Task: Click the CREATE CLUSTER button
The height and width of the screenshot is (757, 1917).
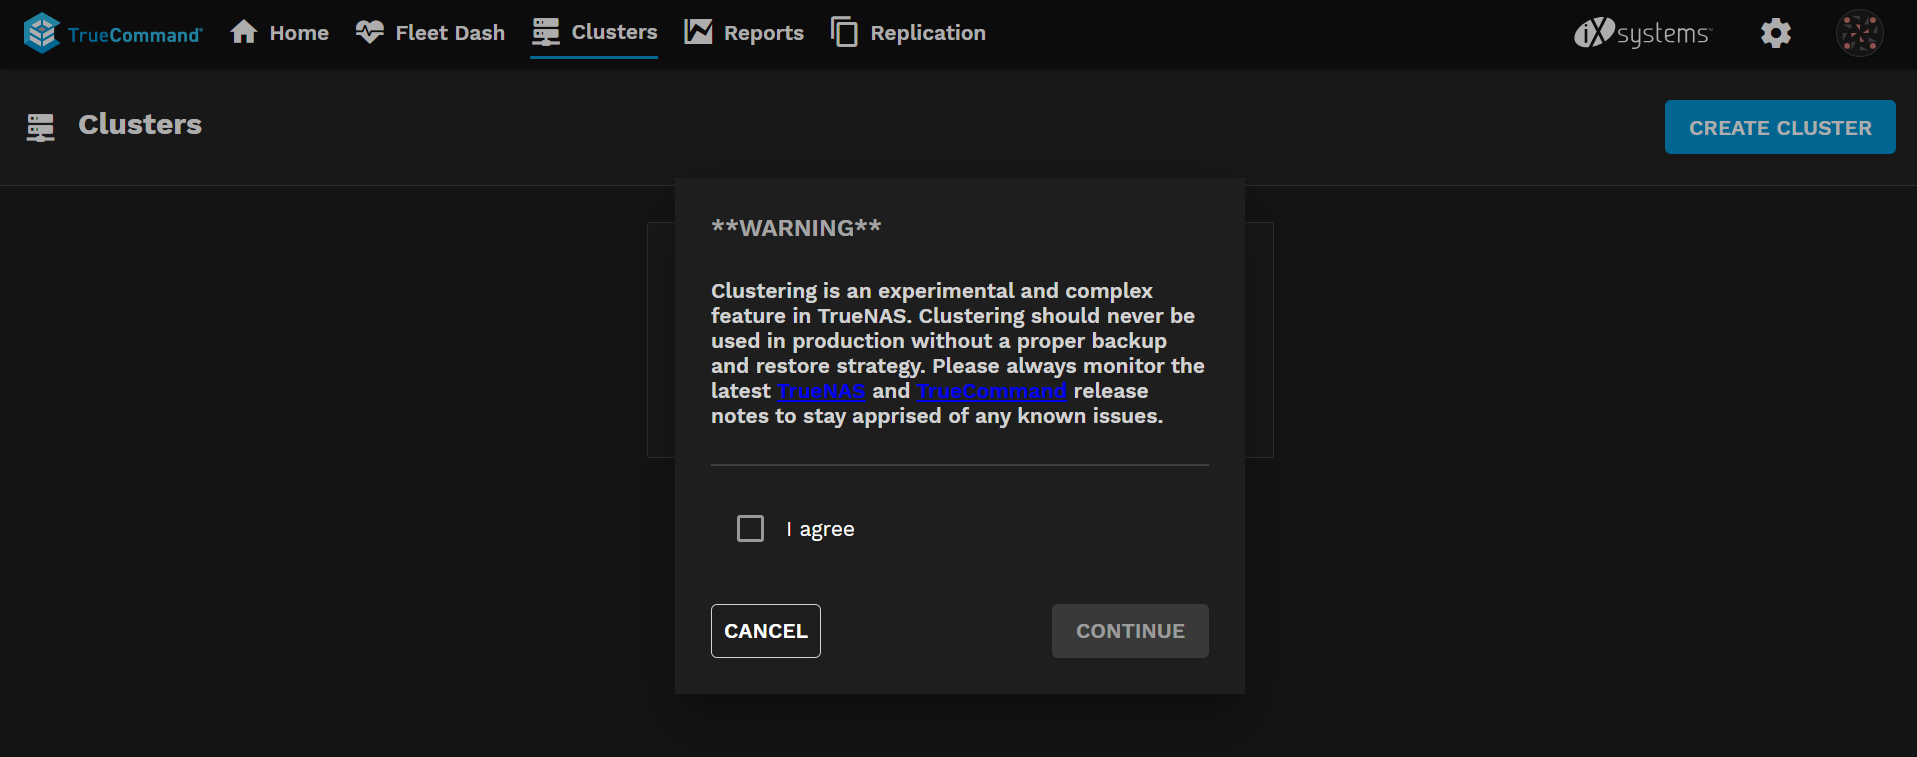Action: point(1779,127)
